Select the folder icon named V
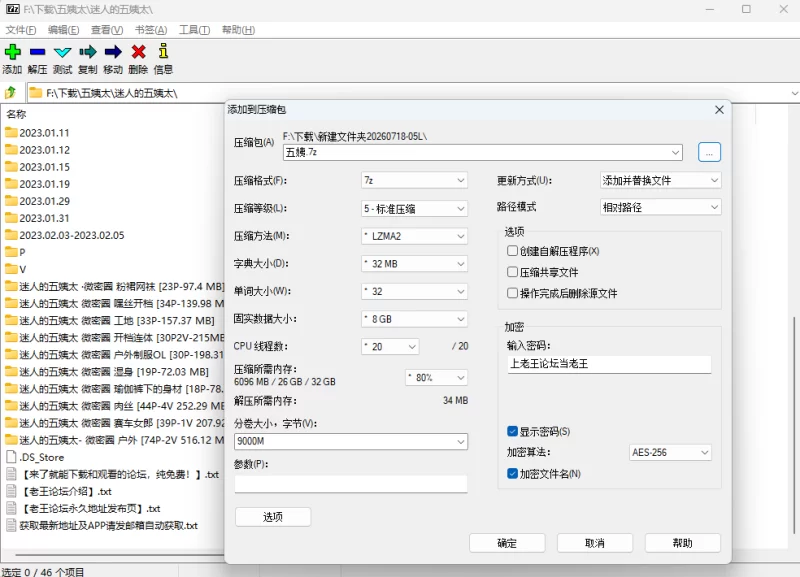This screenshot has width=800, height=577. (x=11, y=269)
